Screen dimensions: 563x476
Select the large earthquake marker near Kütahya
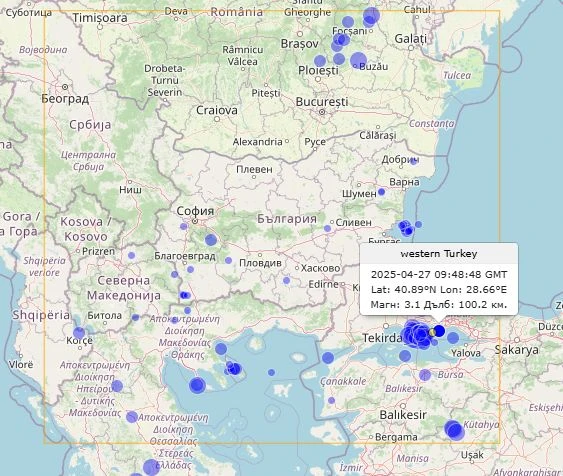click(454, 430)
